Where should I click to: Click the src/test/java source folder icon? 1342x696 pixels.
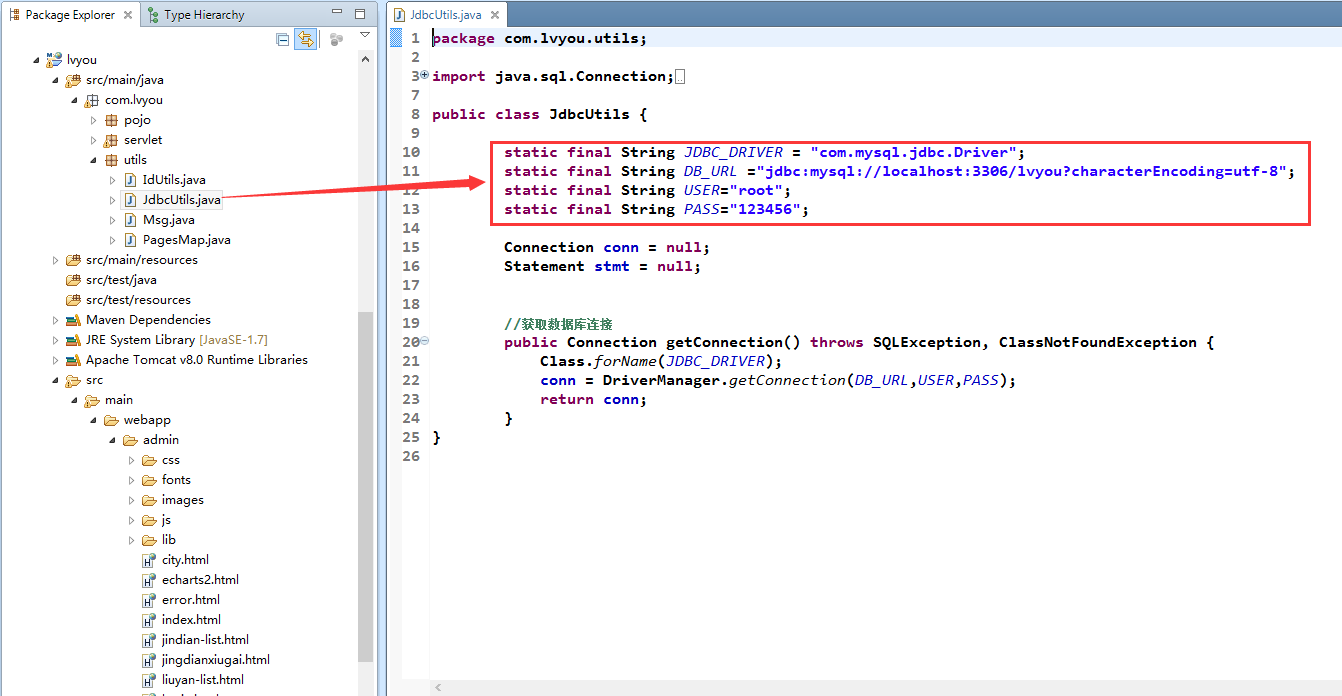pyautogui.click(x=73, y=280)
